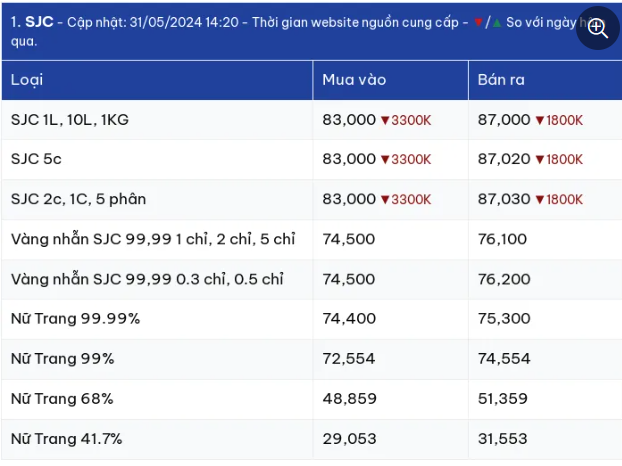This screenshot has width=622, height=466.
Task: Click the 74,554 sell price value
Action: 504,359
